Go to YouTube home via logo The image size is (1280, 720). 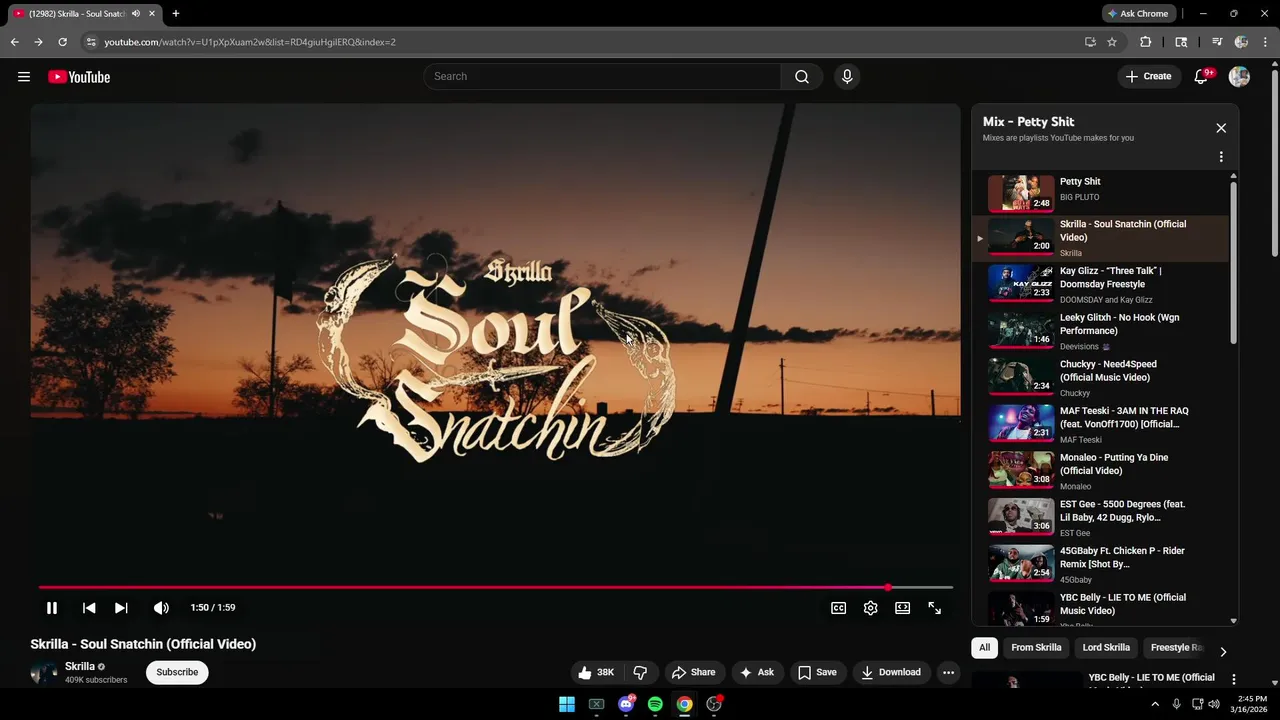point(79,77)
